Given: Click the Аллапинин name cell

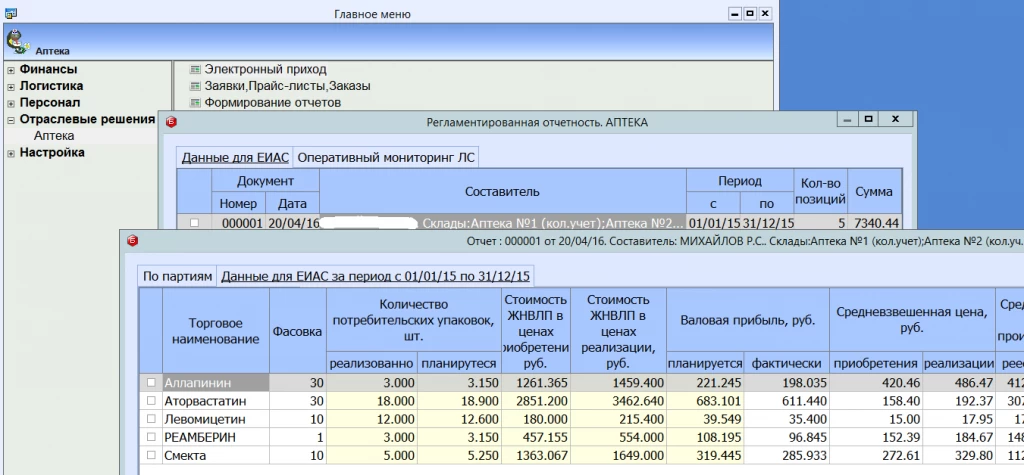Looking at the screenshot, I should tap(216, 382).
